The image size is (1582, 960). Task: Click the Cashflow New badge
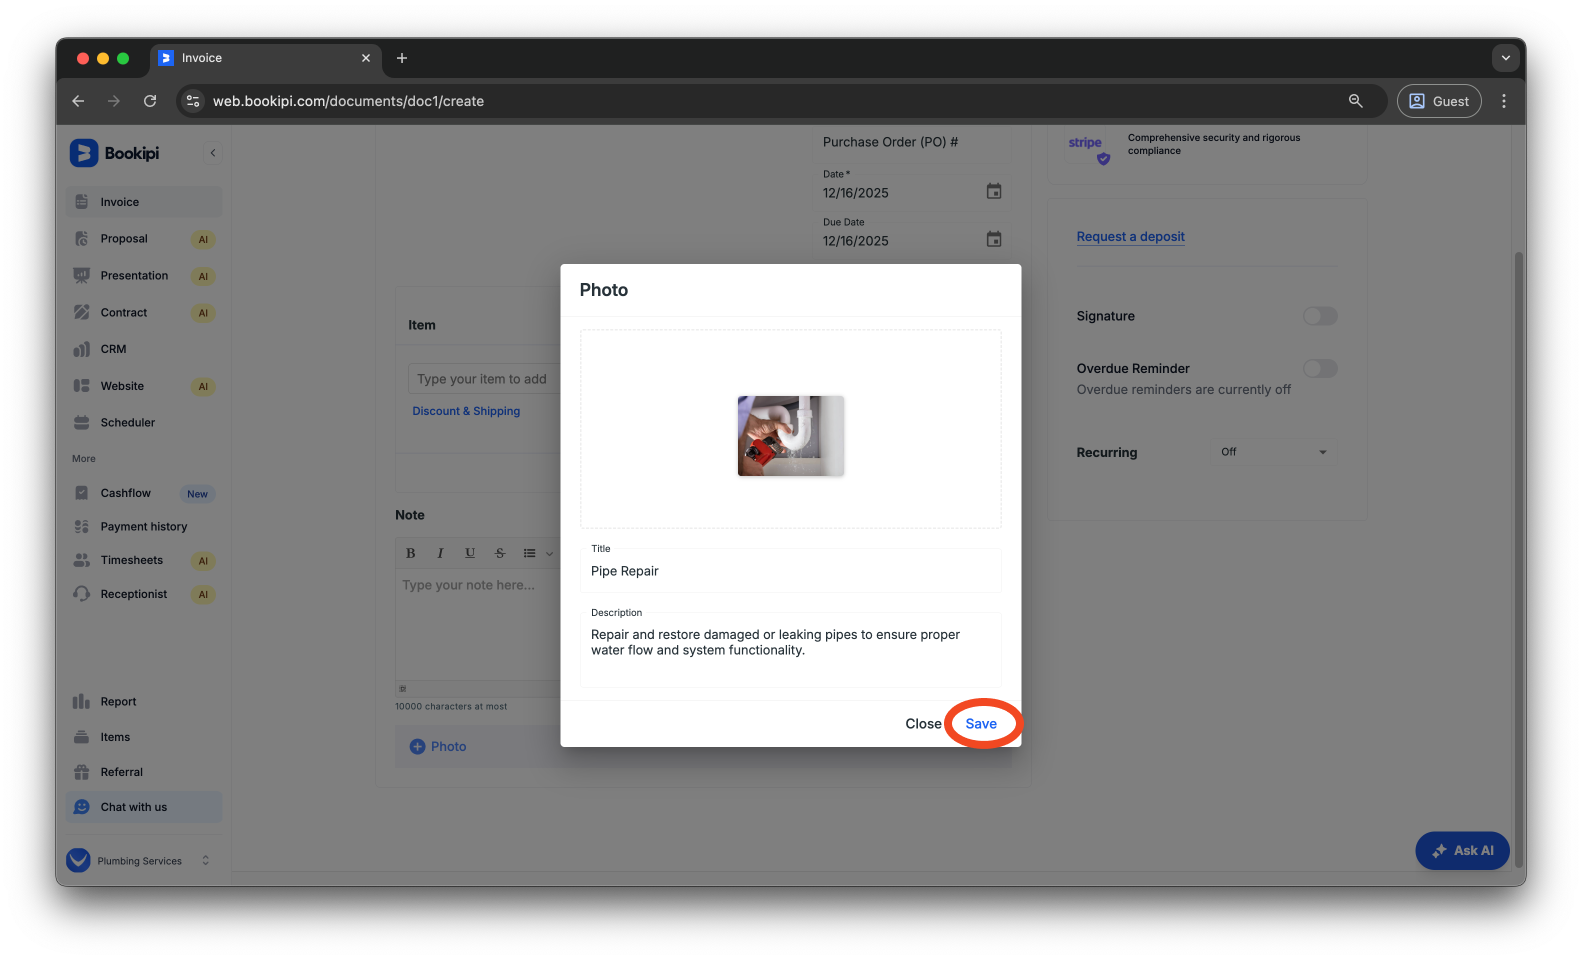[x=198, y=494]
